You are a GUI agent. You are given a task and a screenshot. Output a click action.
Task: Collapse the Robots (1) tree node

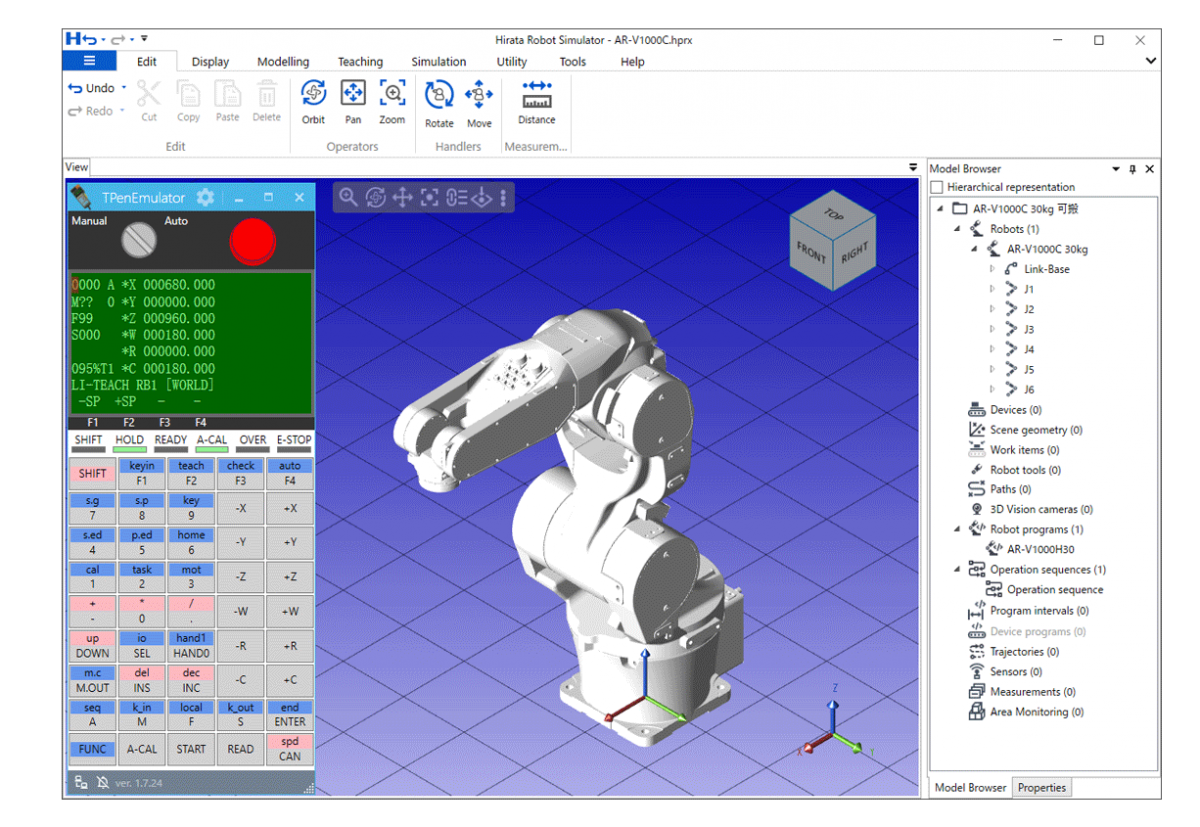[x=957, y=229]
